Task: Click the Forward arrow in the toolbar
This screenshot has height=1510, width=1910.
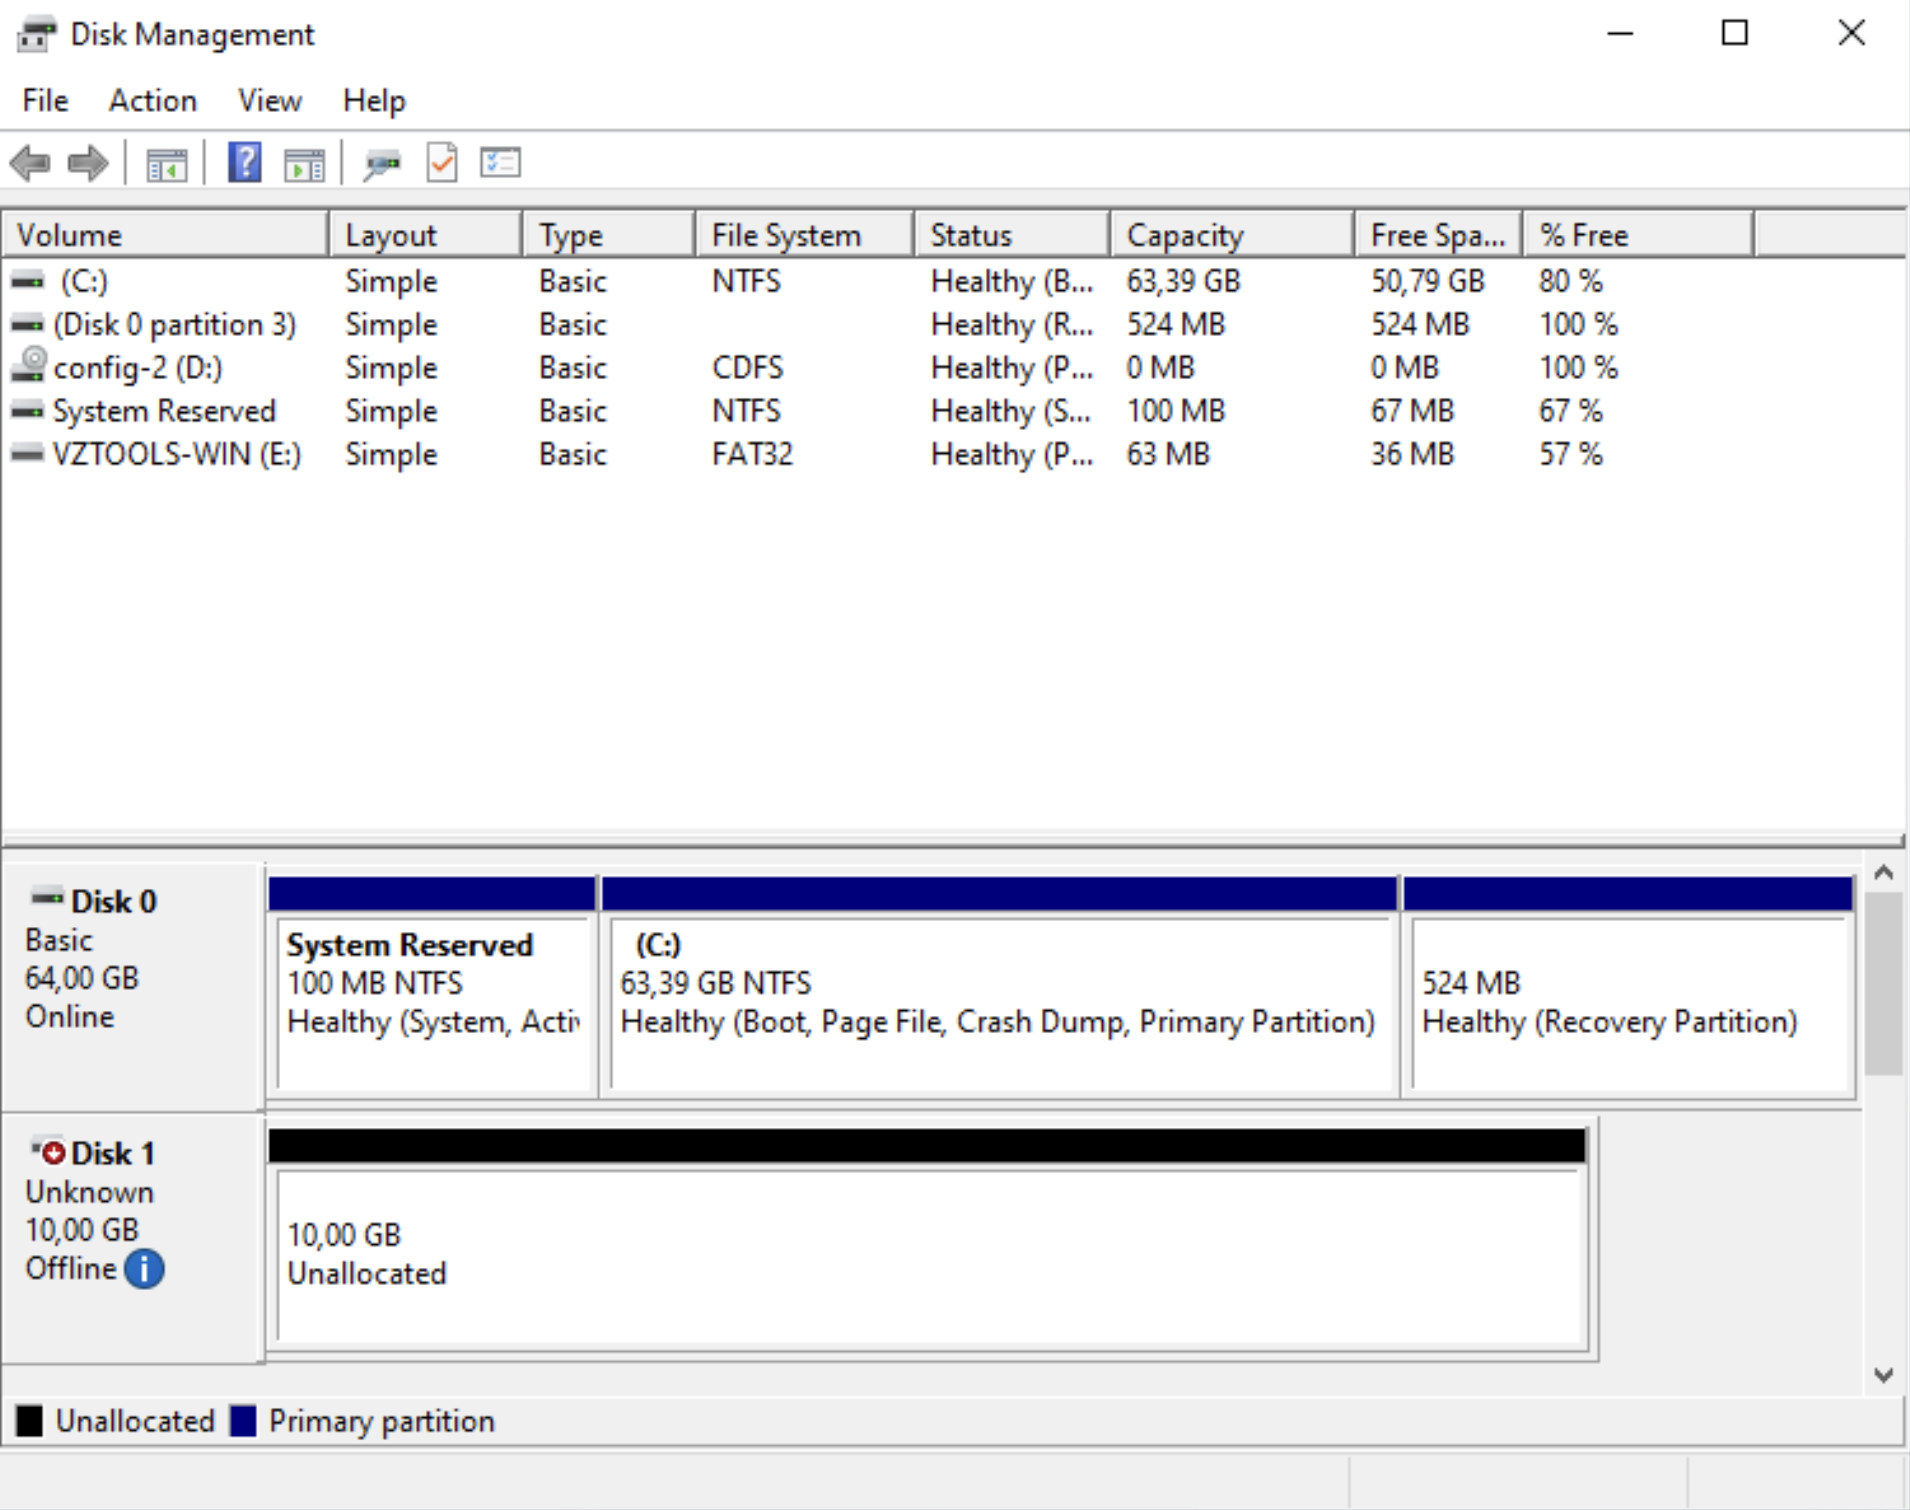Action: point(88,163)
